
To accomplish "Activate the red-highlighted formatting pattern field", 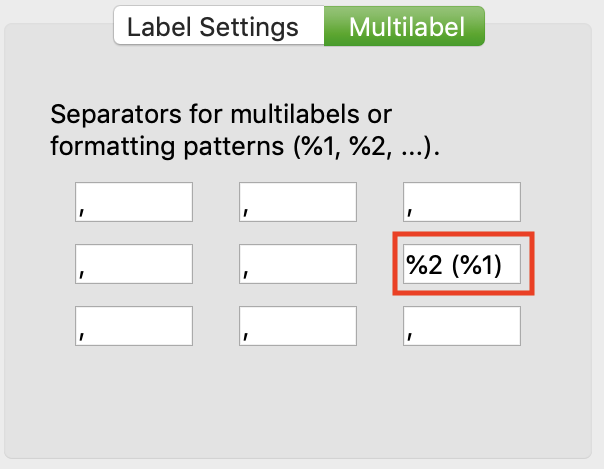I will [x=462, y=264].
